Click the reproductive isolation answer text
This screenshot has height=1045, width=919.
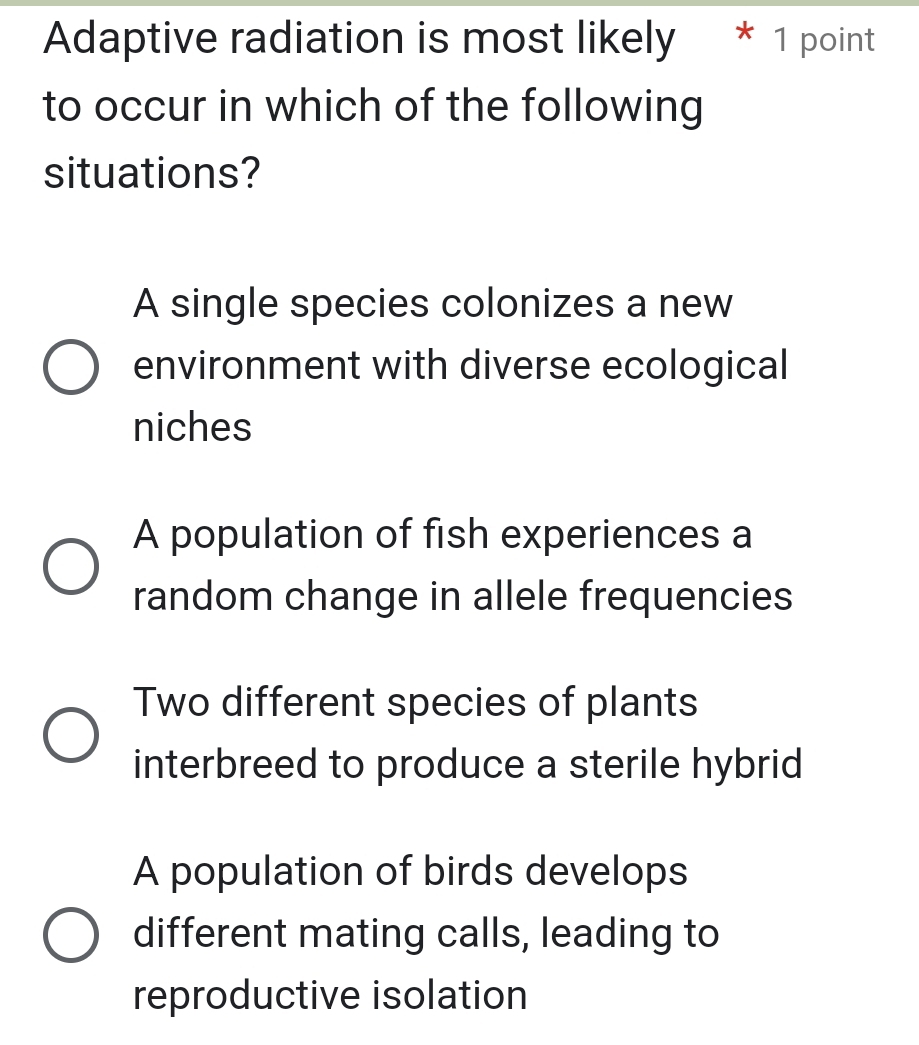[329, 995]
